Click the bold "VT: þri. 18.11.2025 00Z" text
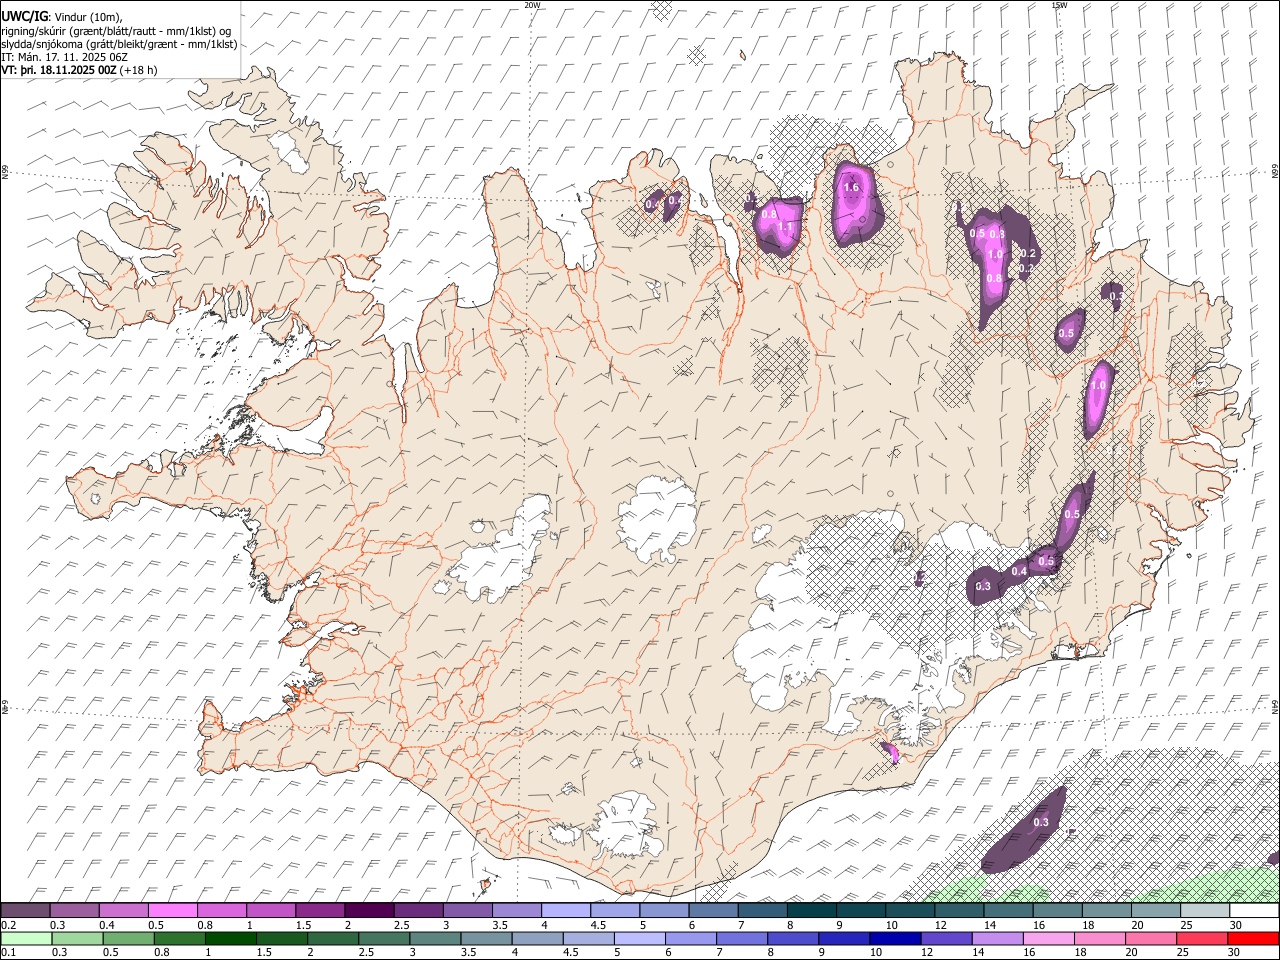 [x=59, y=70]
